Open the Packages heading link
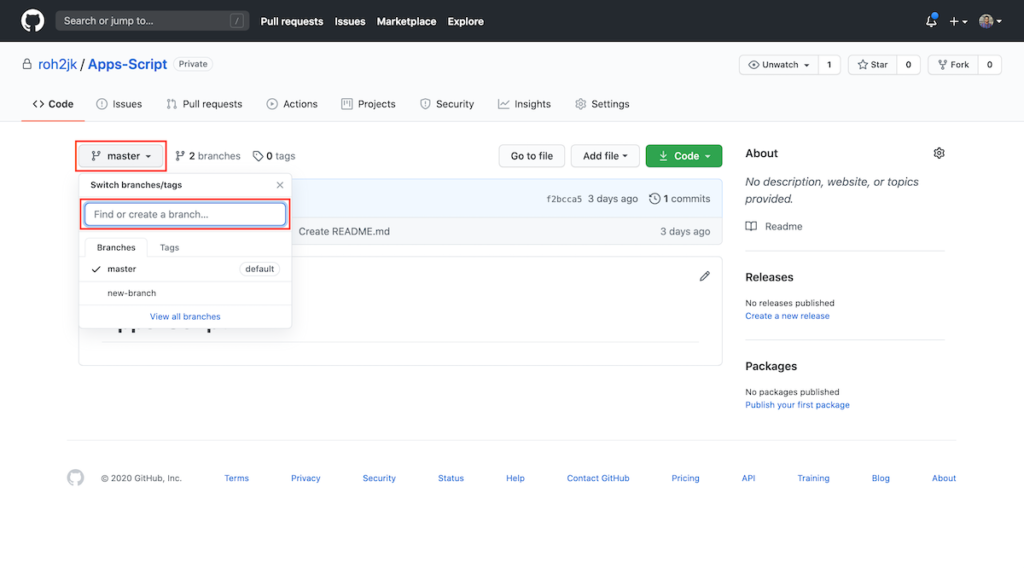This screenshot has height=568, width=1024. [x=771, y=366]
